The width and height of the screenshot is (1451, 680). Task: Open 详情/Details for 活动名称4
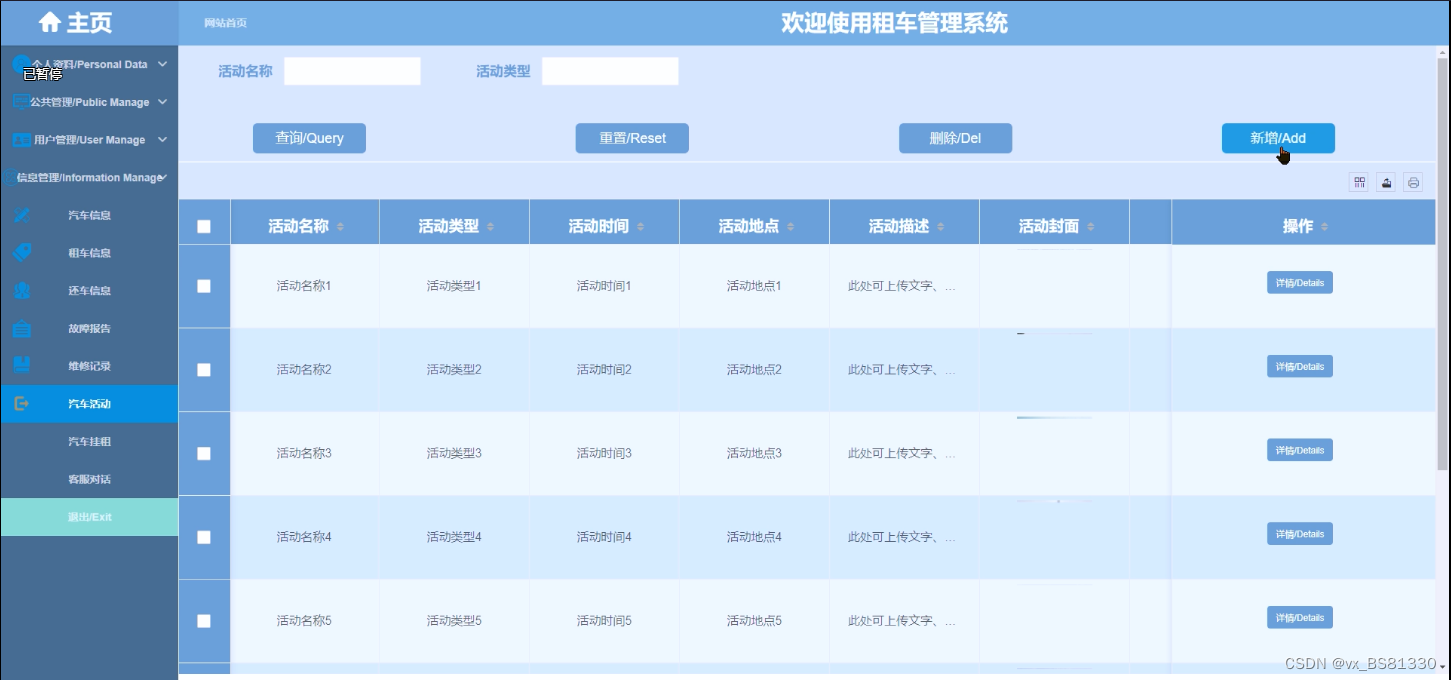coord(1299,534)
